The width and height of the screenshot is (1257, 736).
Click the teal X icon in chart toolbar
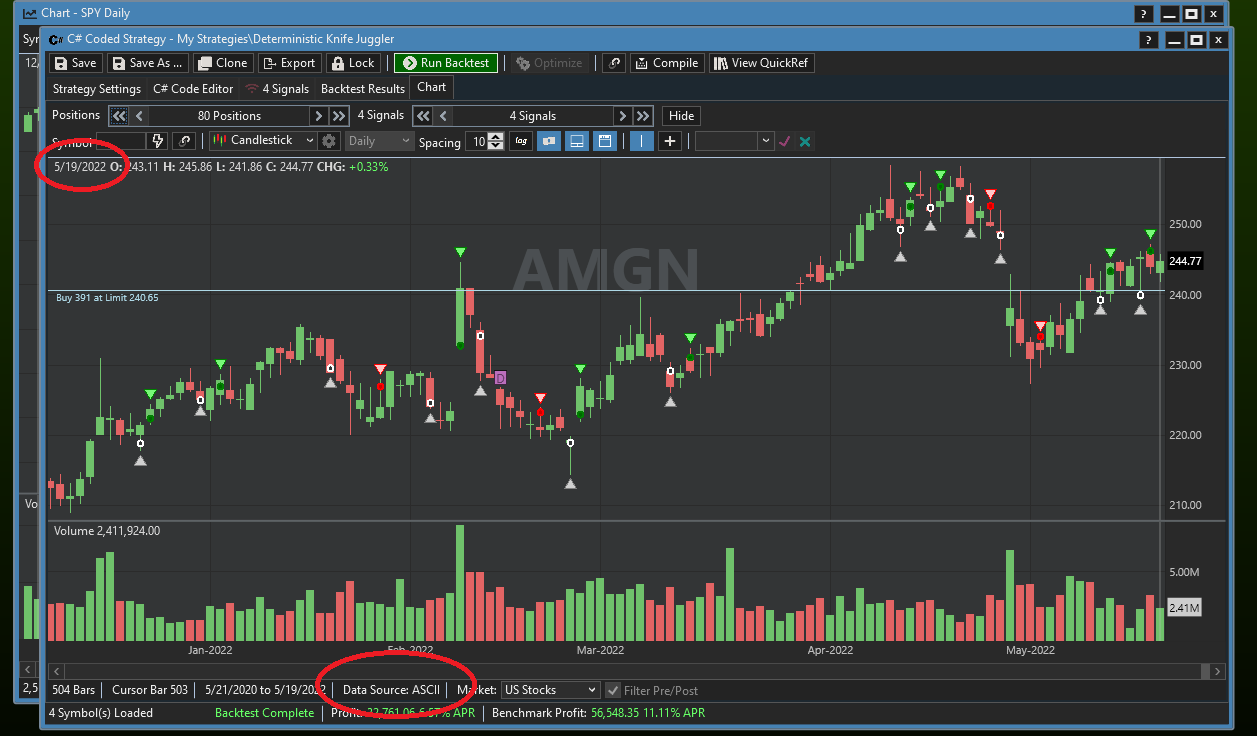pos(805,142)
